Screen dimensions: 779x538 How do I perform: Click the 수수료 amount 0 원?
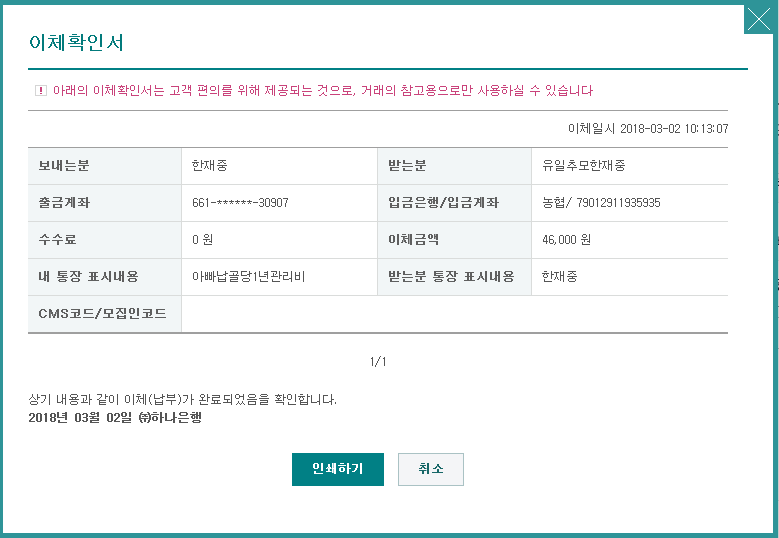click(x=203, y=240)
